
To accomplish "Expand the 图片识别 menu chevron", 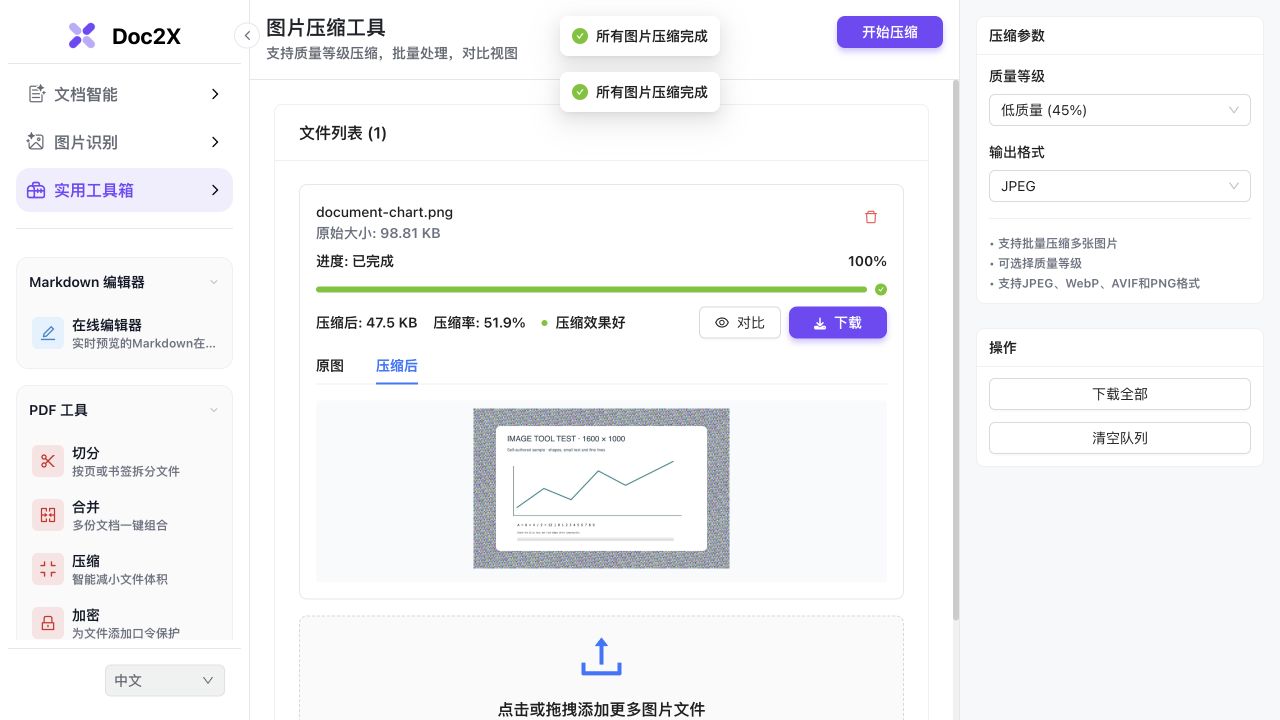I will (215, 142).
